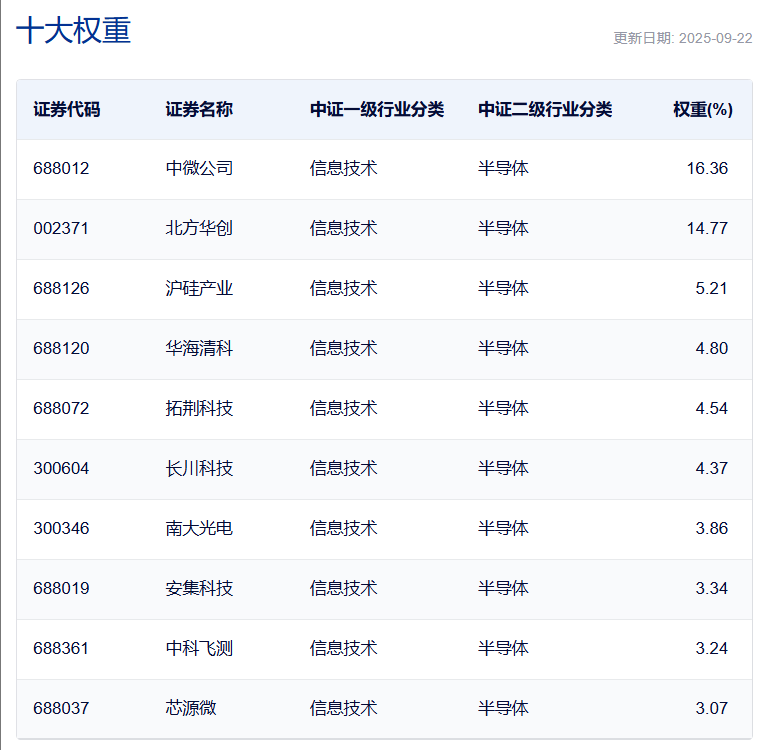Viewport: 759px width, 750px height.
Task: Click the 更新日期: 2025-09-22 text
Action: point(683,38)
